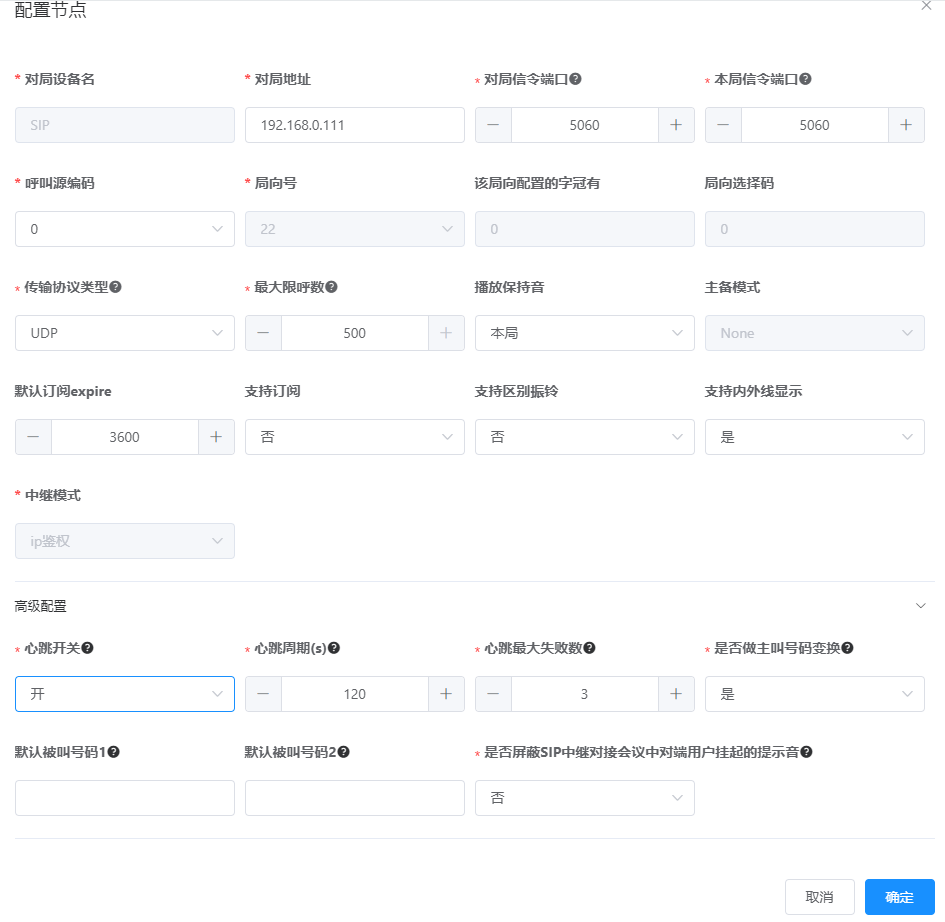Click inside the 默认被叫号码2 input field
The width and height of the screenshot is (945, 922).
(354, 797)
